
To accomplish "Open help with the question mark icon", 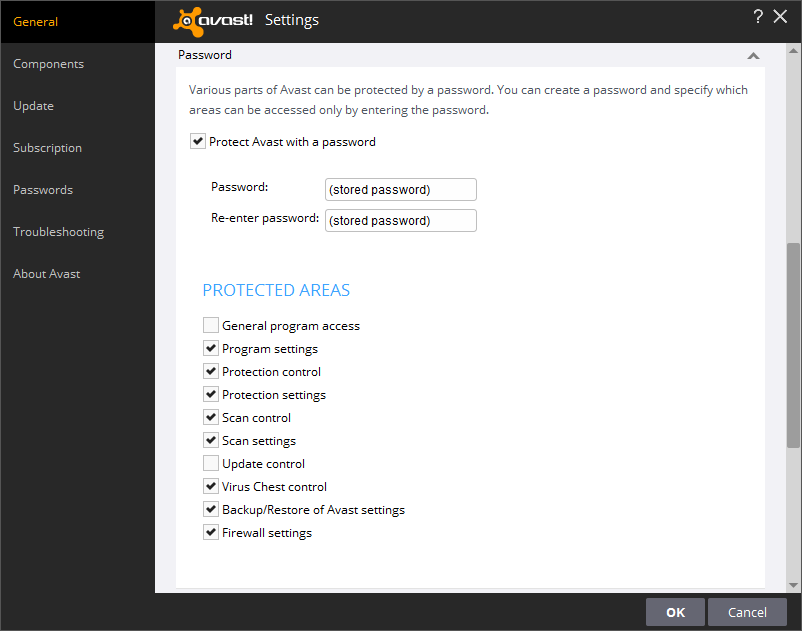I will tap(758, 17).
